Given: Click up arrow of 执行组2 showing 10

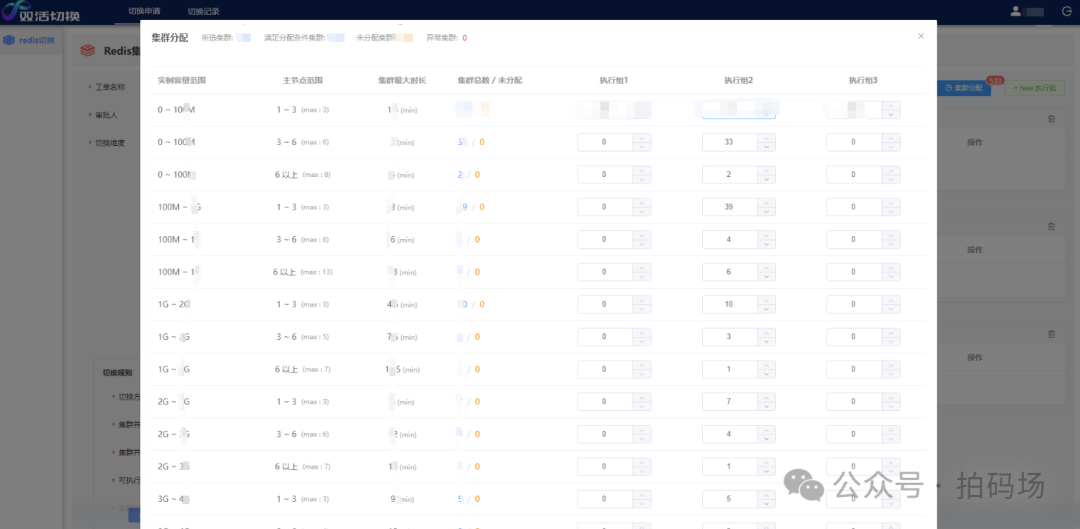Looking at the screenshot, I should [x=767, y=300].
